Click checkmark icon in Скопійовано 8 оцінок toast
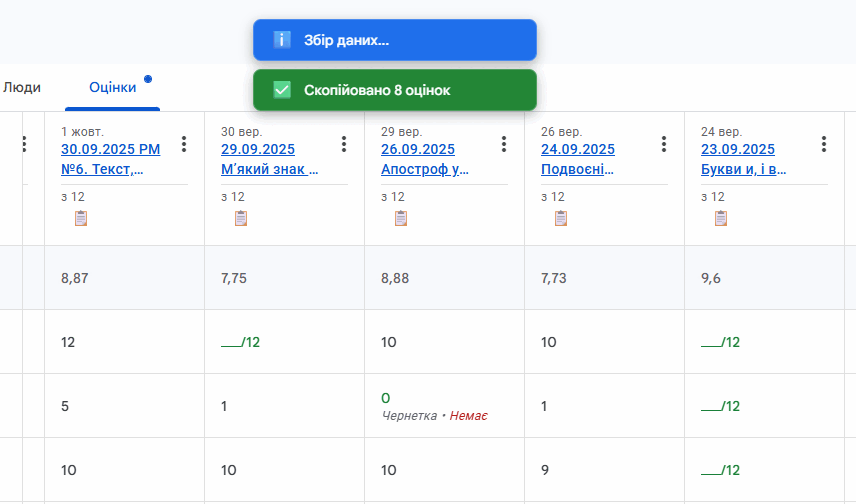Screen dimensions: 856x504 (282, 90)
